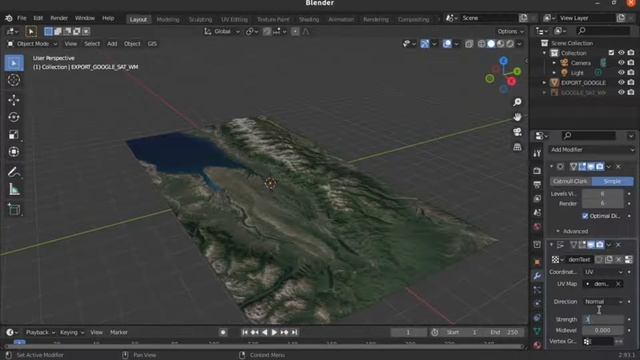
Task: Click the Midlevel 0.000 slider field
Action: [603, 330]
